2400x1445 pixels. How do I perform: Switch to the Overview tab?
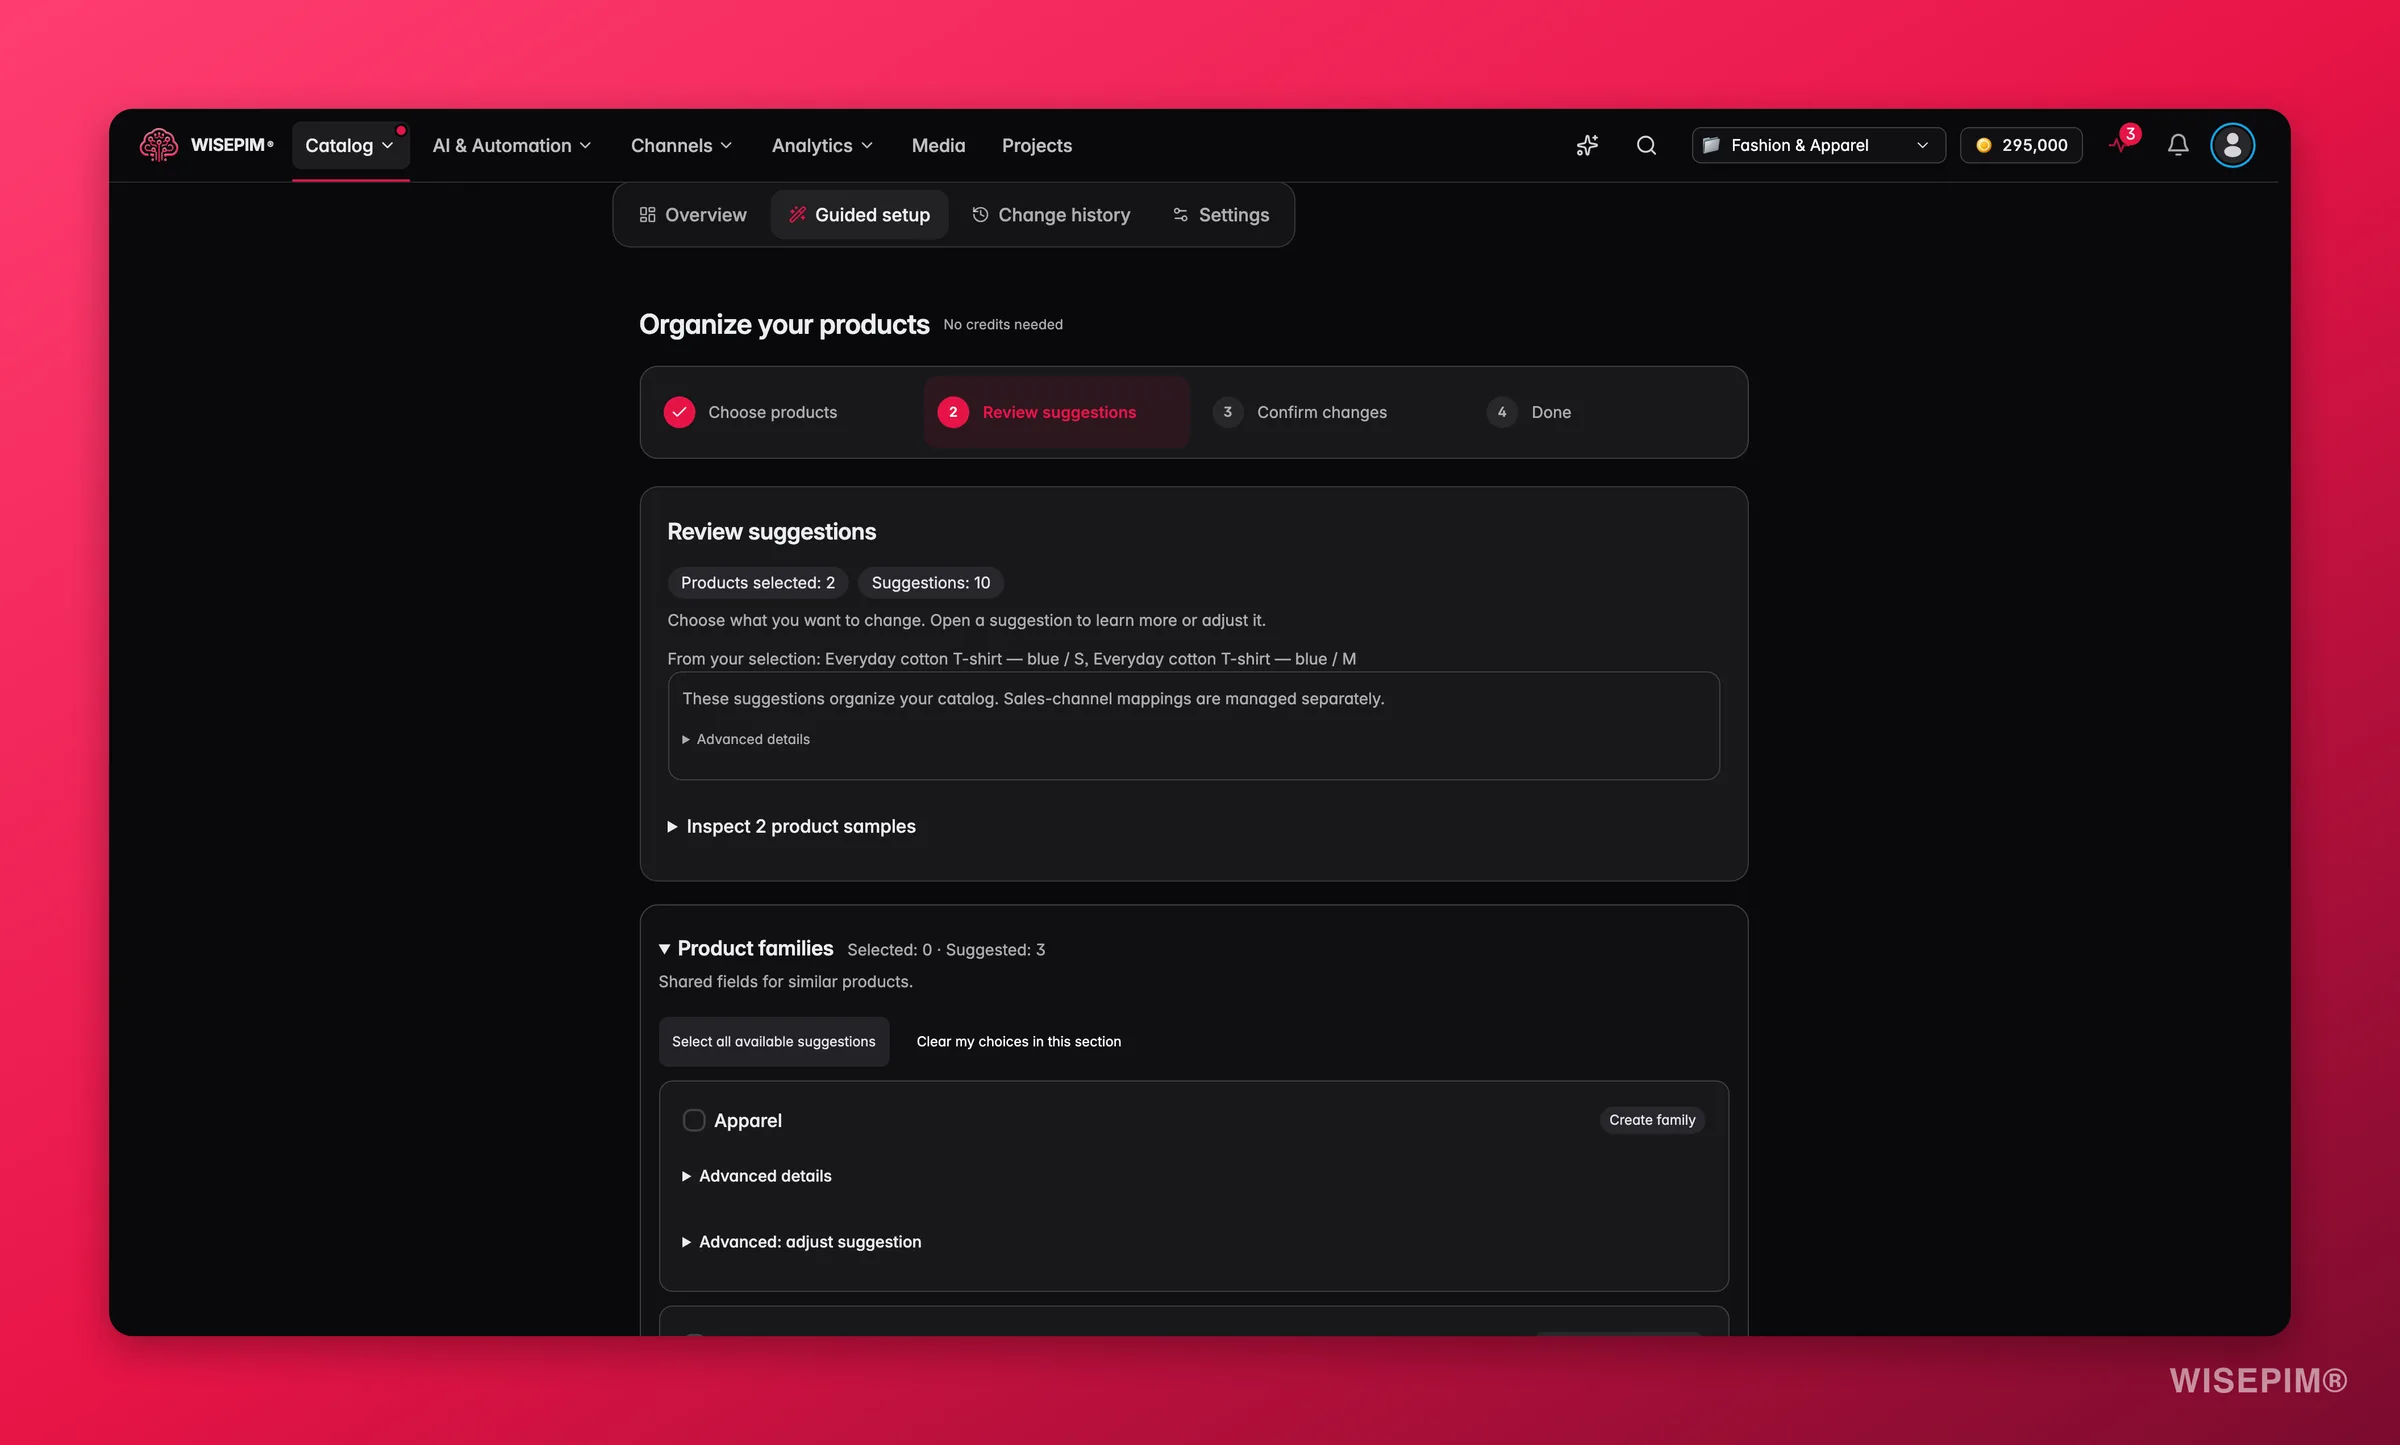click(x=693, y=215)
